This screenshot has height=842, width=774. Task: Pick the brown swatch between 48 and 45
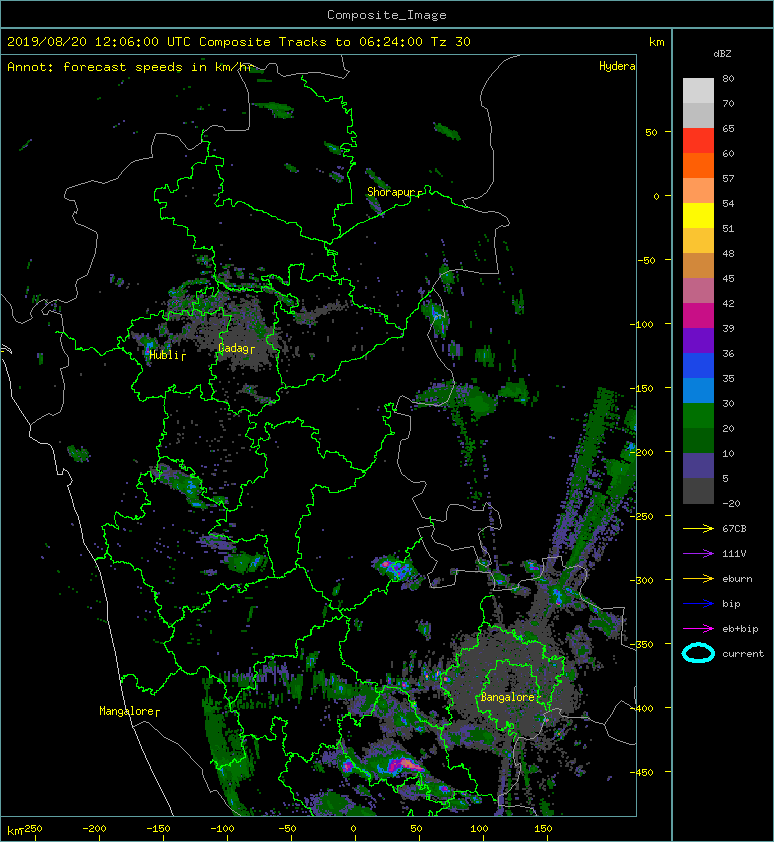698,265
